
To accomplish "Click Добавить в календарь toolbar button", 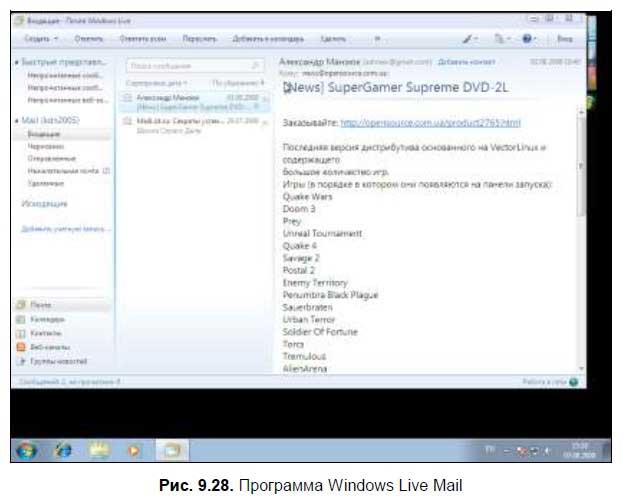I will pos(268,38).
